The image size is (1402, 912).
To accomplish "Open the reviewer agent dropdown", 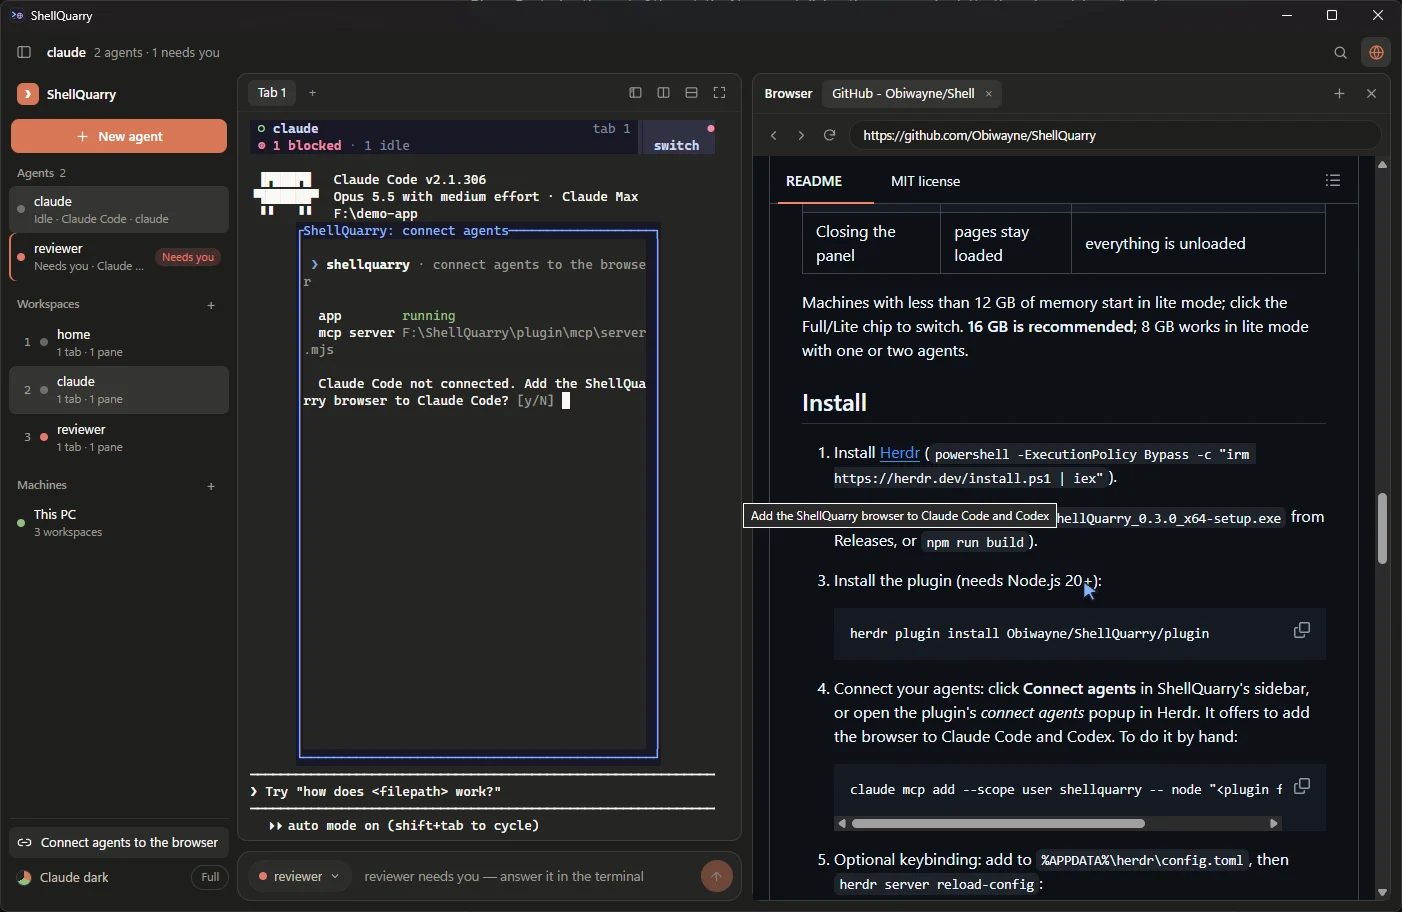I will (x=299, y=876).
